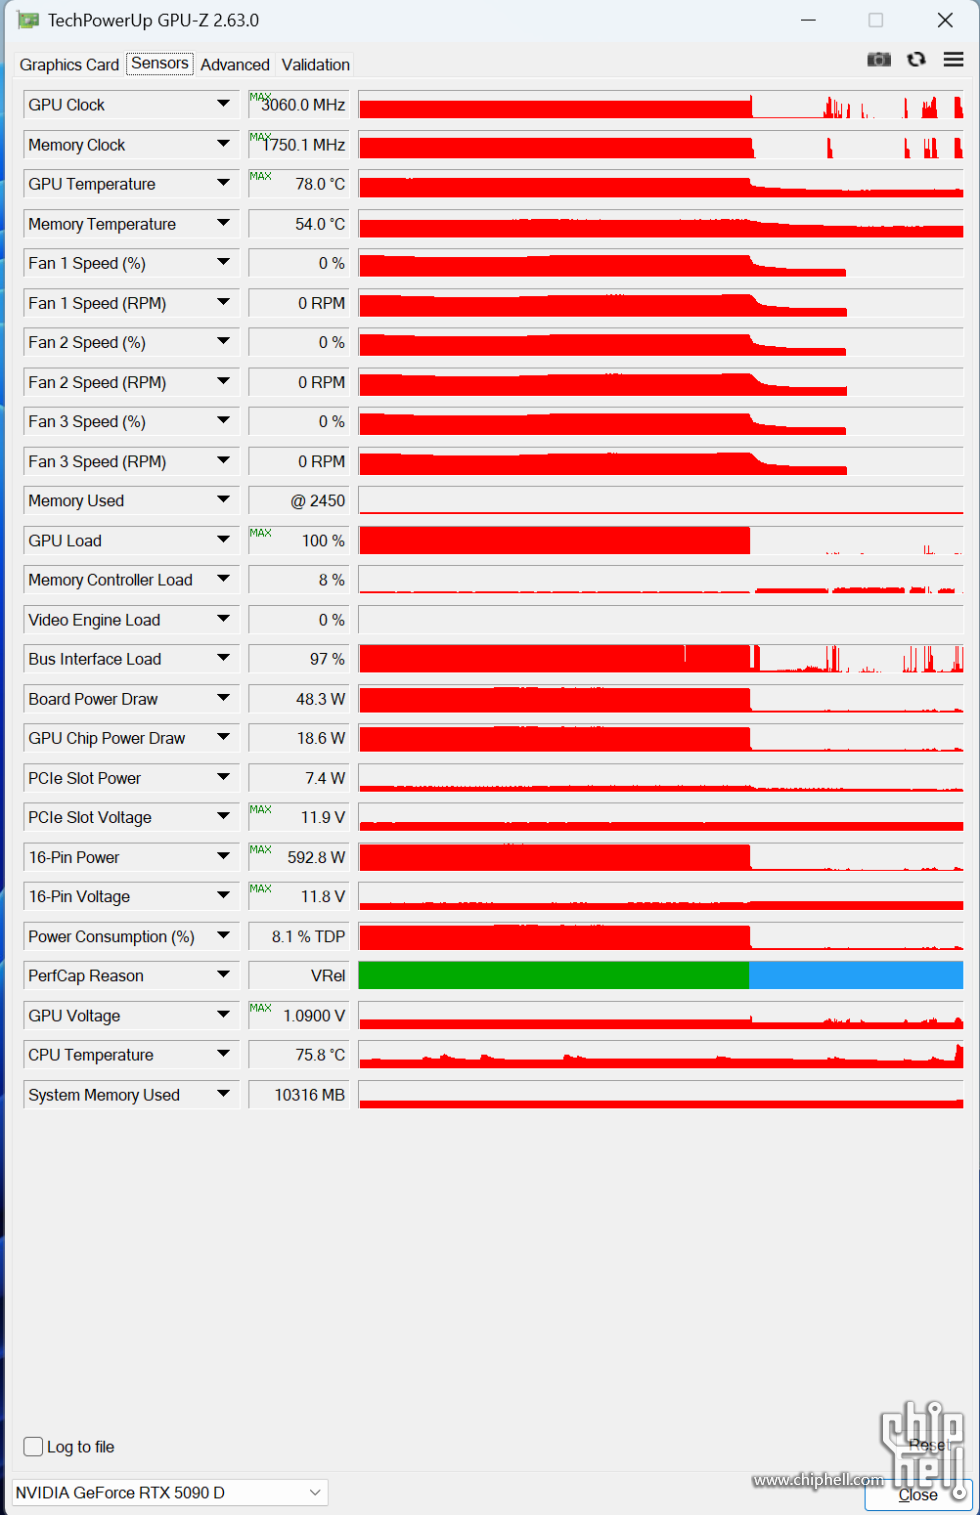Click the GPU Temperature history graph
This screenshot has height=1515, width=980.
(661, 184)
